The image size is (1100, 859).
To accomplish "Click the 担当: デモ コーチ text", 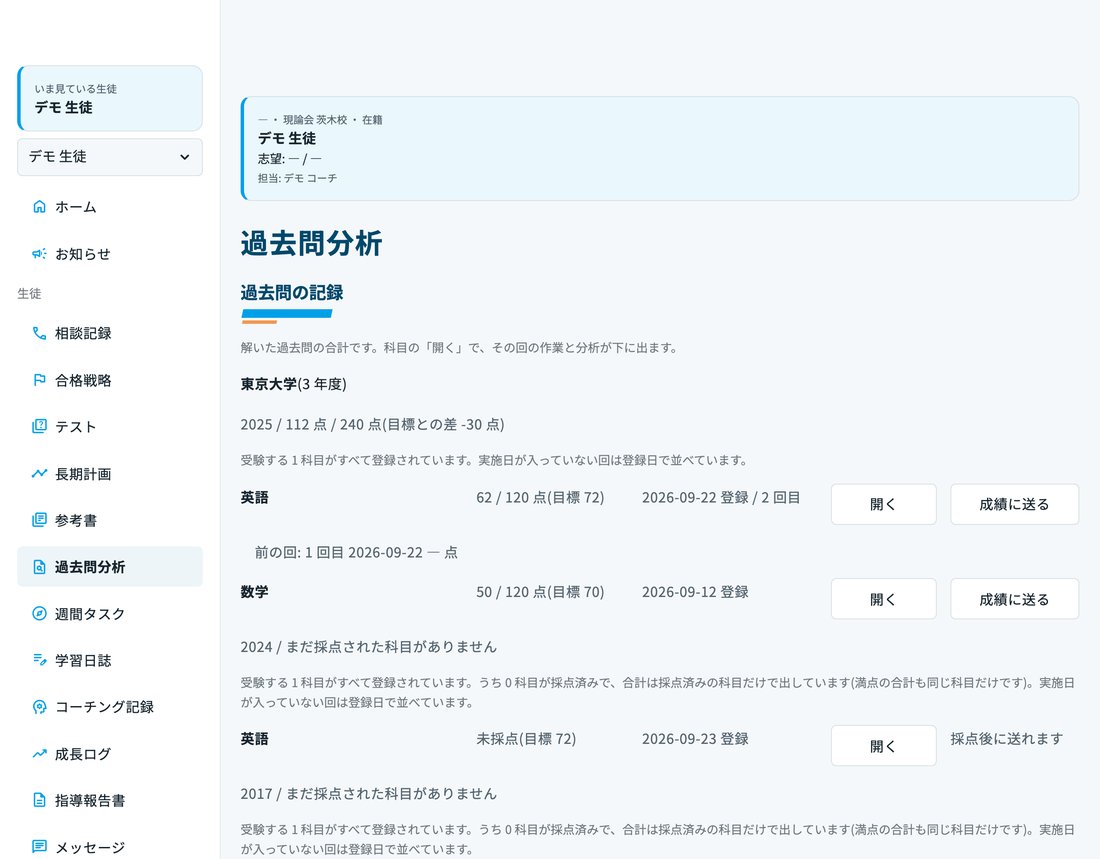I will (297, 178).
